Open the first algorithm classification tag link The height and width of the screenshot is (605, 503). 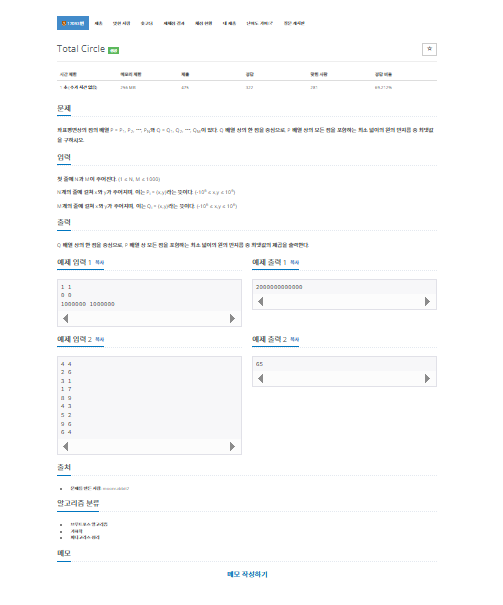89,524
